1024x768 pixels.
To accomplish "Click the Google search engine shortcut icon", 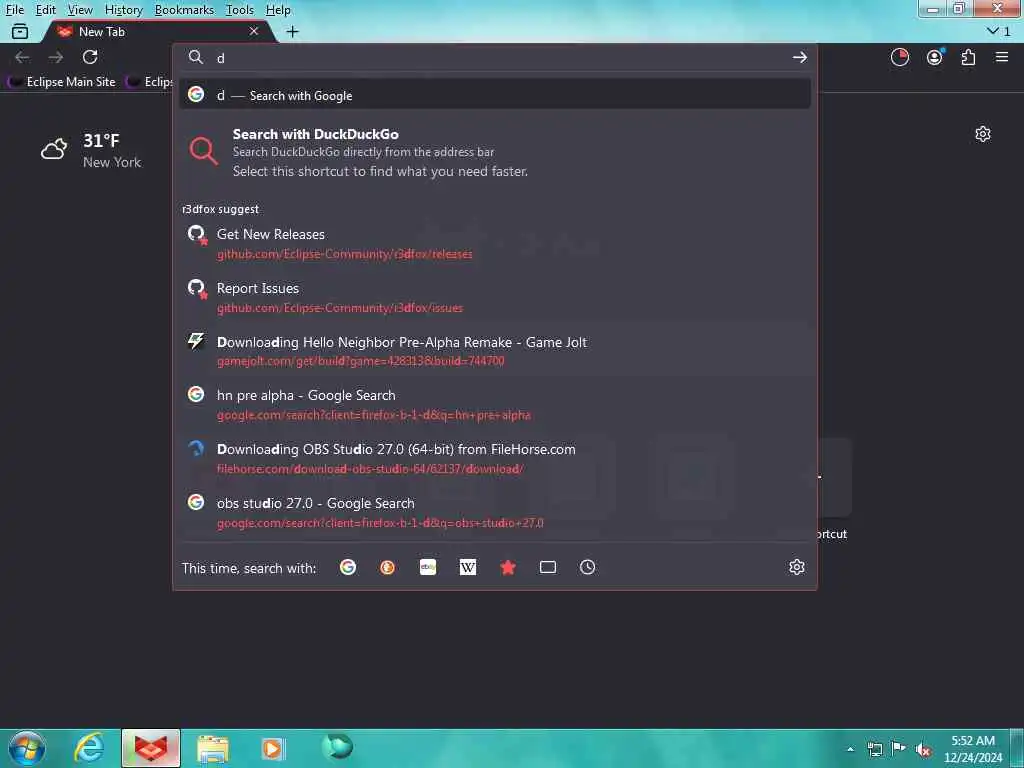I will click(x=348, y=568).
